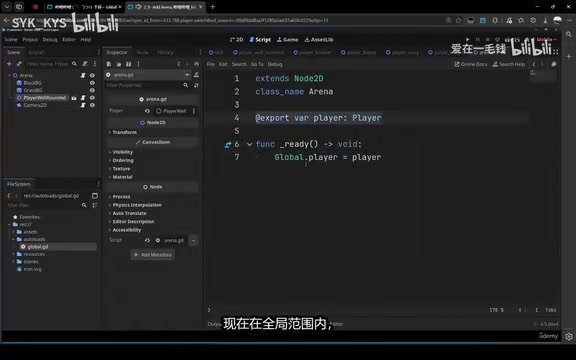The image size is (576, 360).
Task: Open property tools icon beside Filter Properties
Action: (197, 85)
